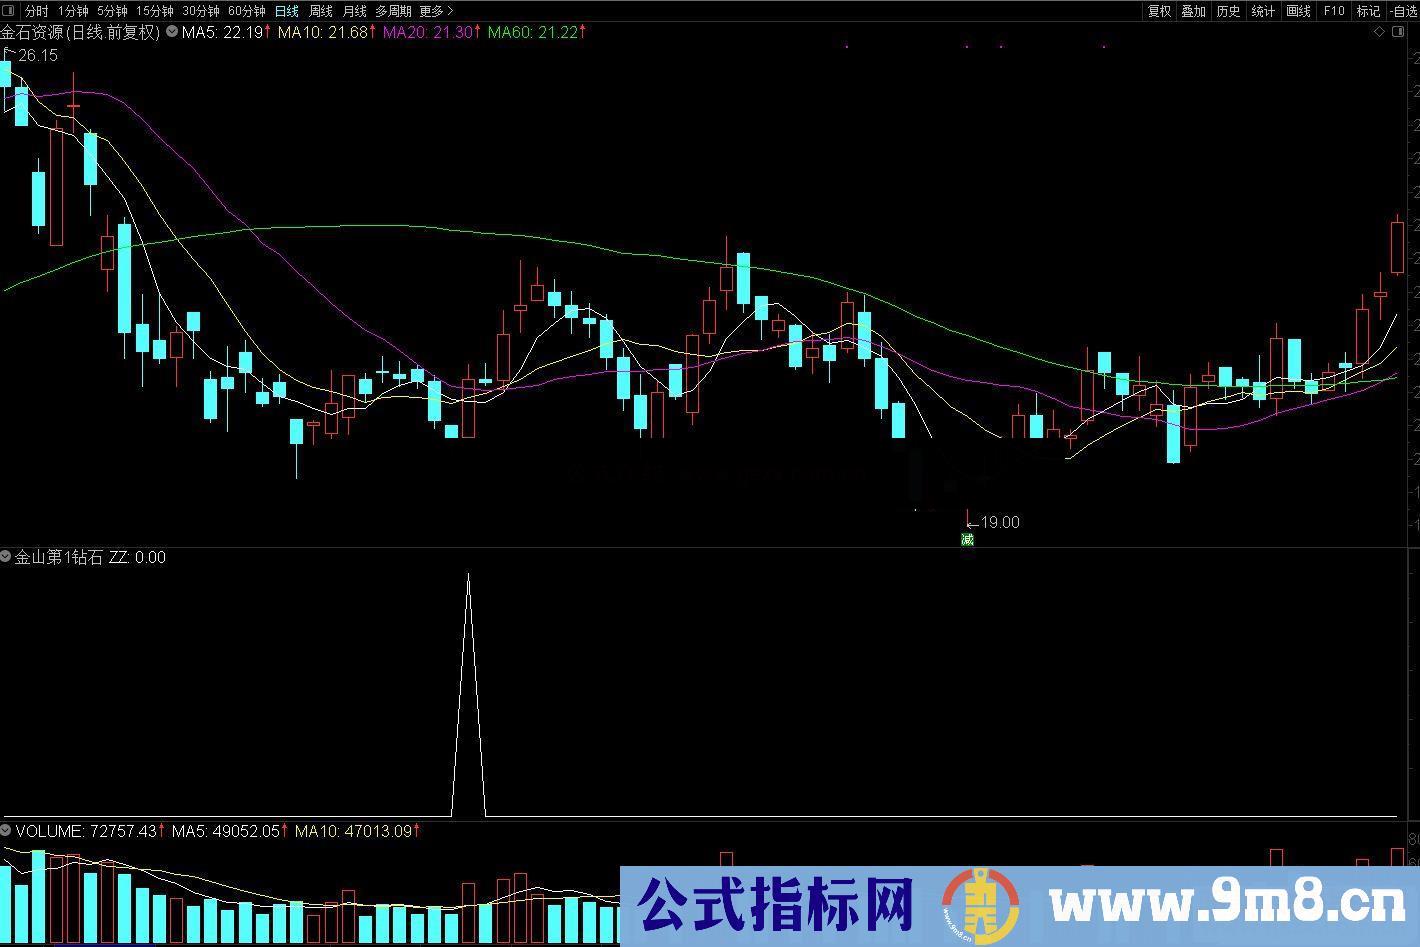Click the 减 marker below 19.00 low
The width and height of the screenshot is (1420, 947).
pyautogui.click(x=967, y=540)
